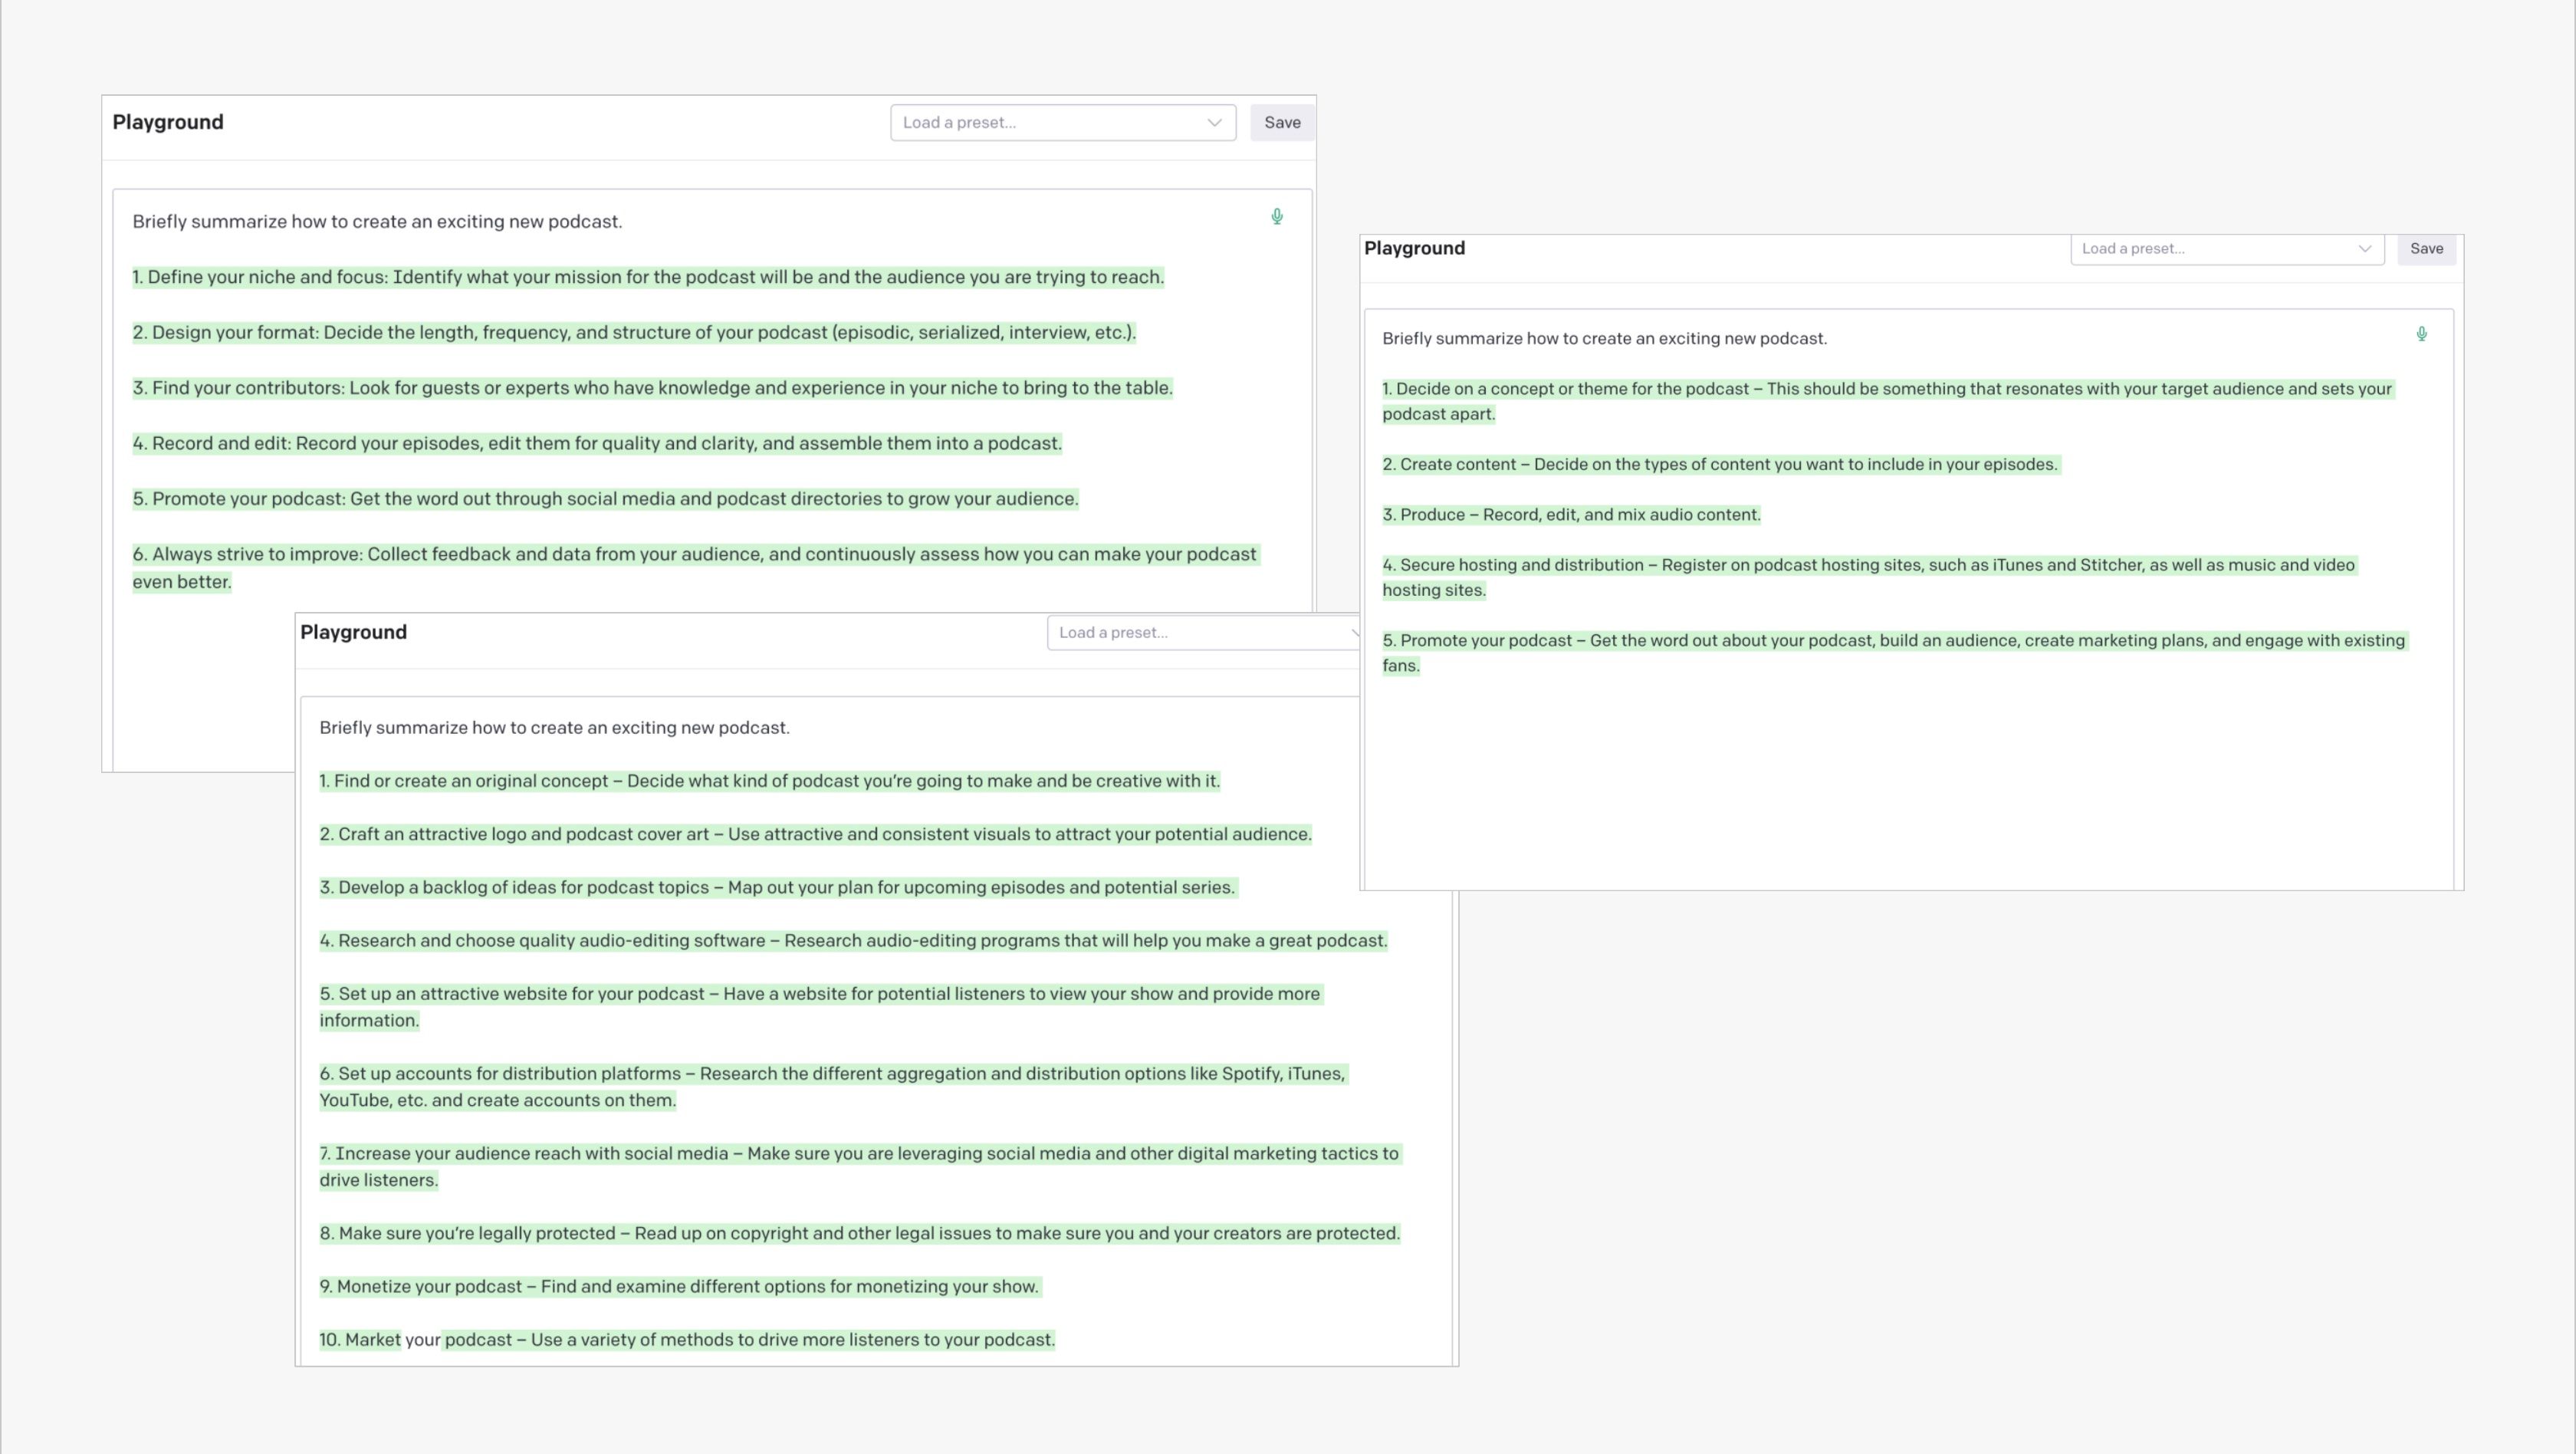Click Playground heading above the five-step answer
This screenshot has width=2576, height=1454.
pyautogui.click(x=1414, y=249)
